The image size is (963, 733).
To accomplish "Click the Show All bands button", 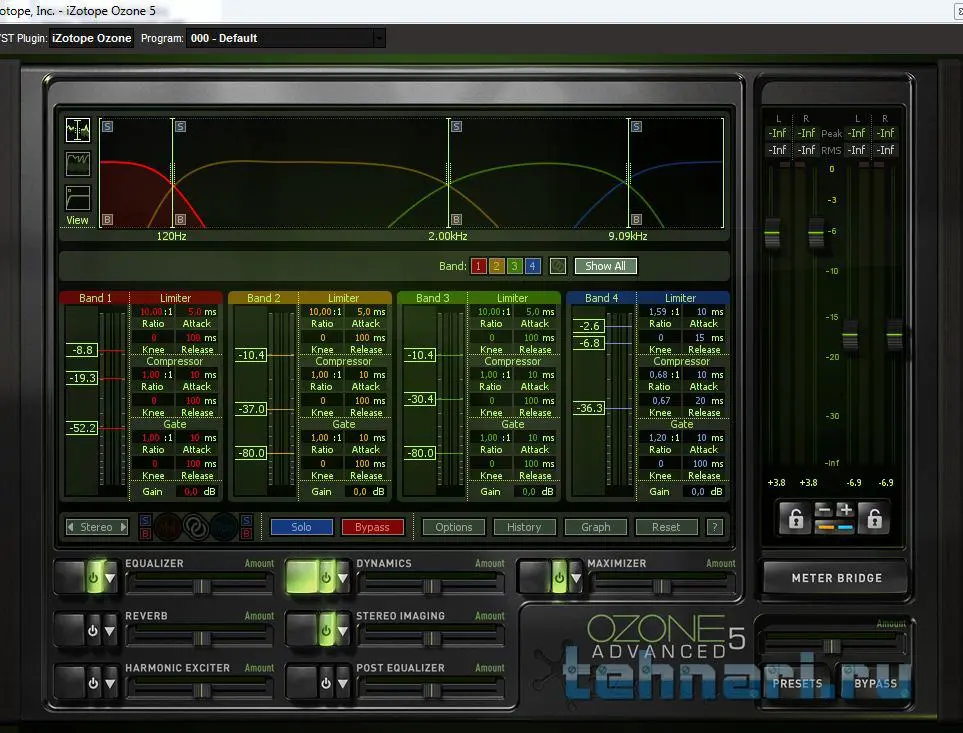I will (606, 266).
